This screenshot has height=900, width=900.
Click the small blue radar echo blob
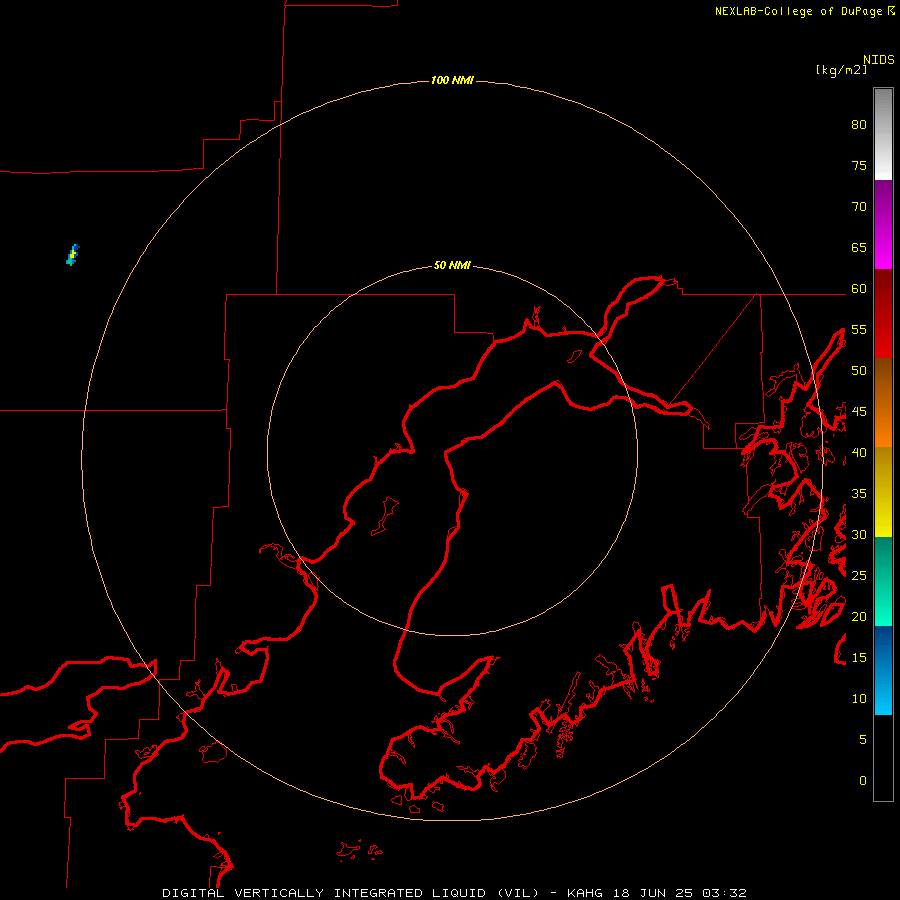click(x=72, y=255)
